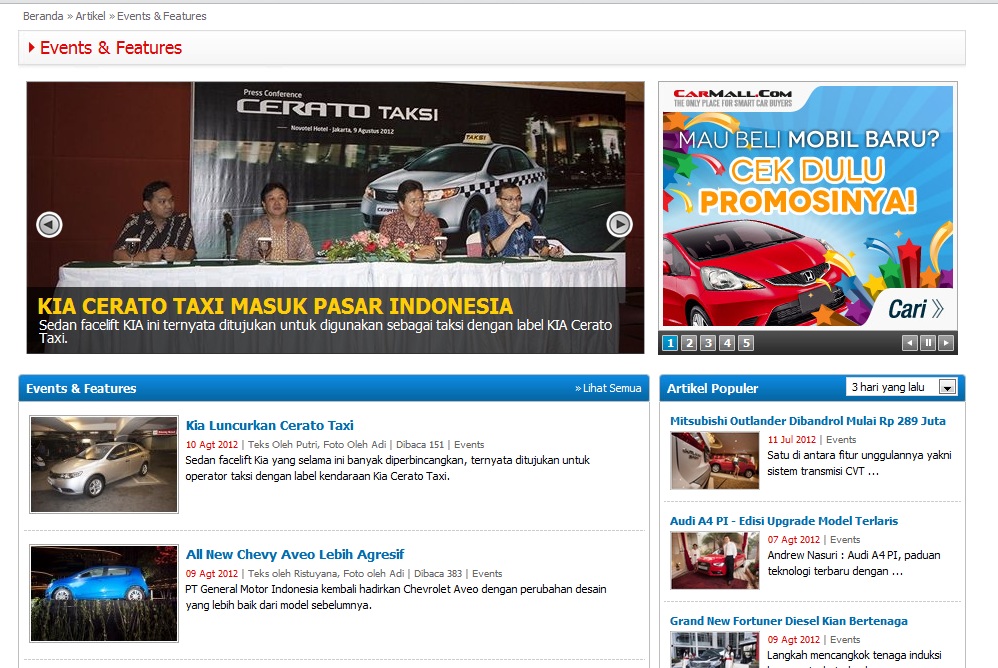Jump to banner slide number 4

coord(727,343)
